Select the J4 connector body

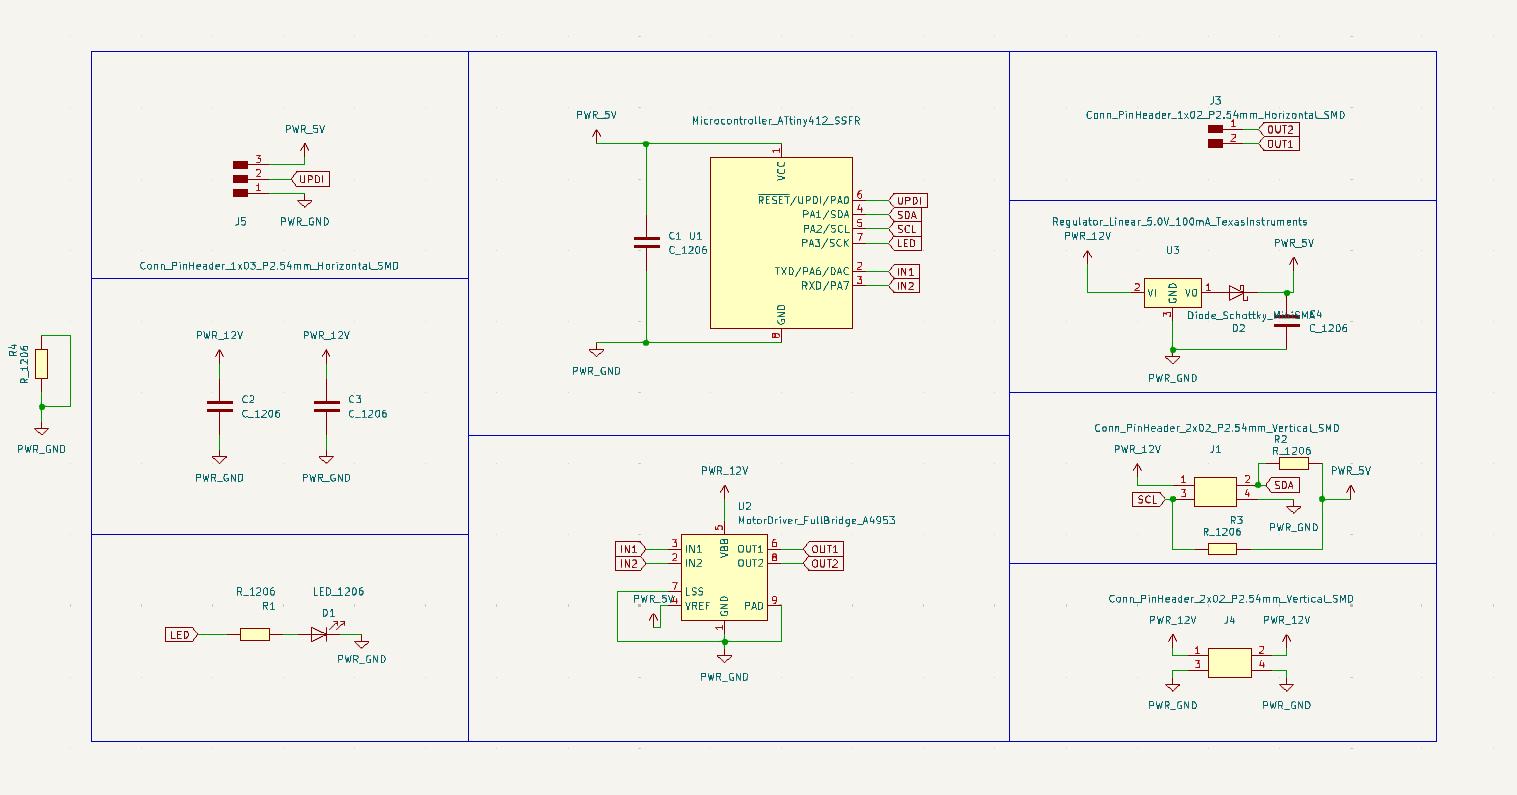pyautogui.click(x=1230, y=663)
